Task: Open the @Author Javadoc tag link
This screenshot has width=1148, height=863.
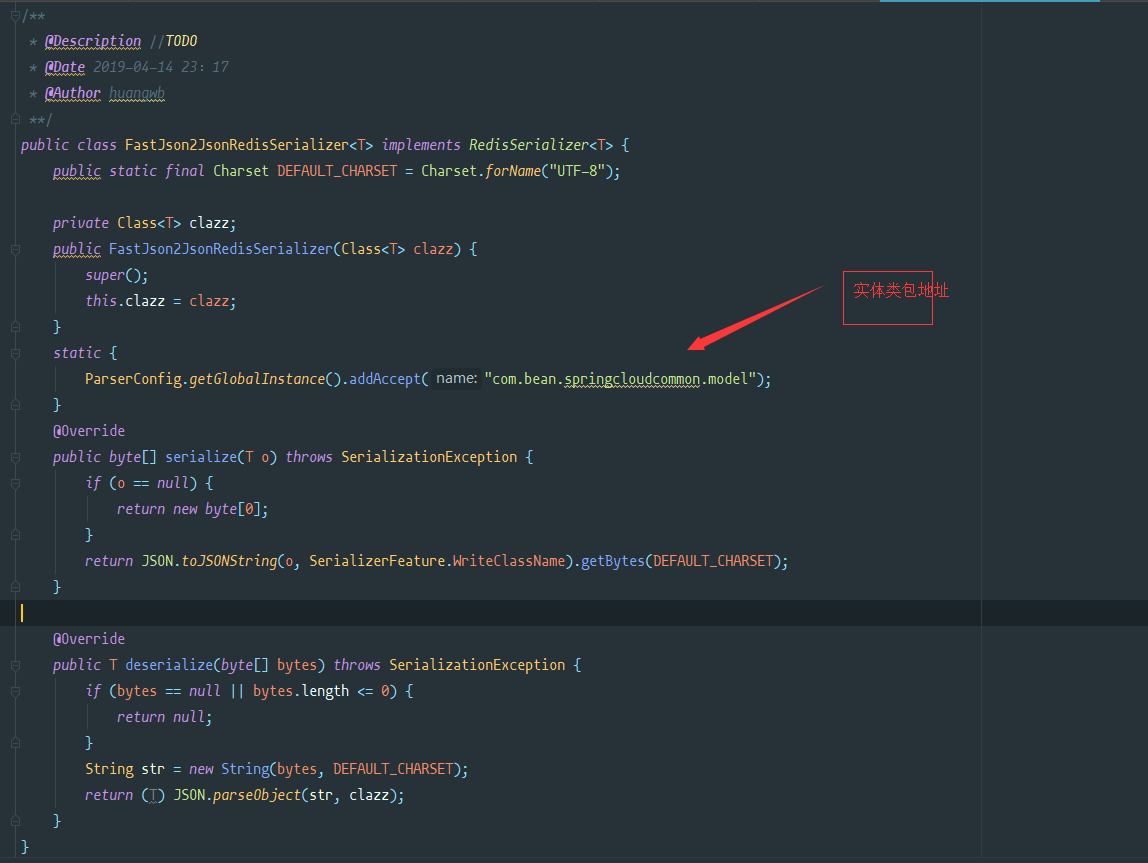Action: [72, 92]
